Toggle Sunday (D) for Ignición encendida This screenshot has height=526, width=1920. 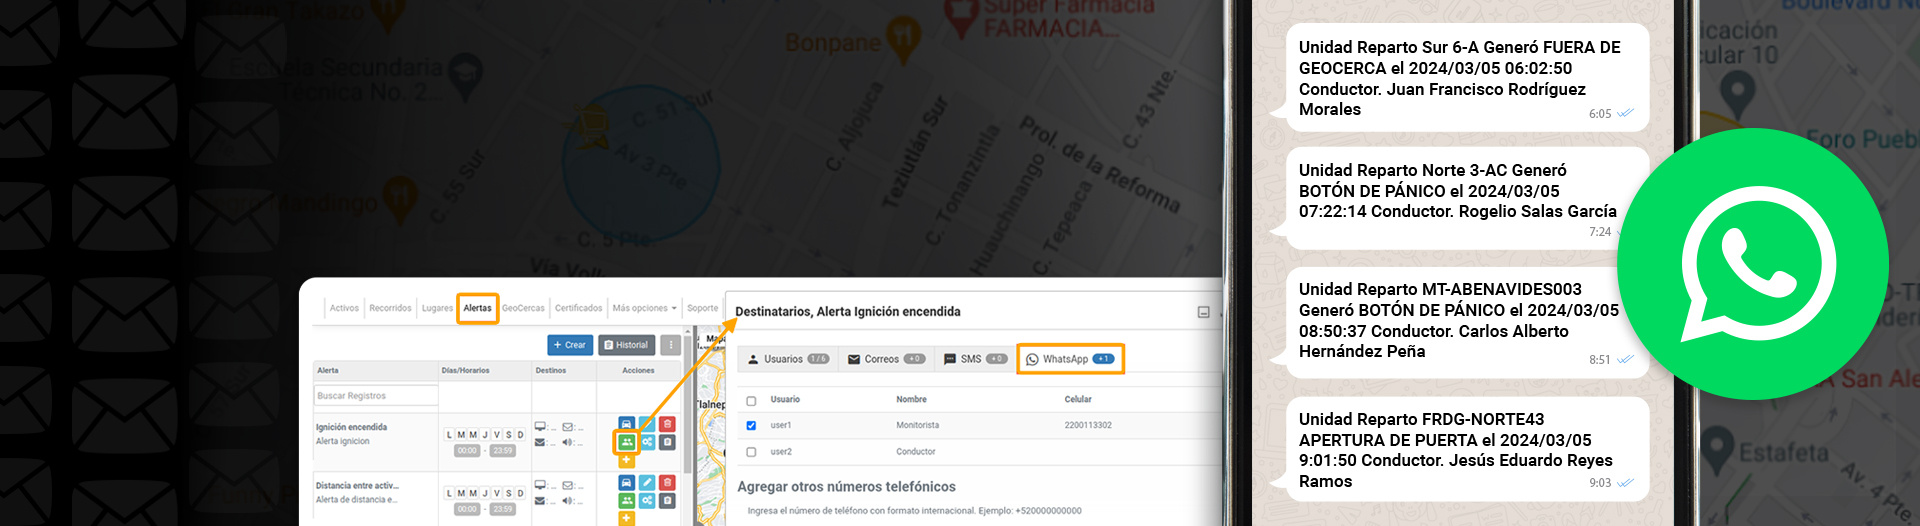pyautogui.click(x=520, y=435)
